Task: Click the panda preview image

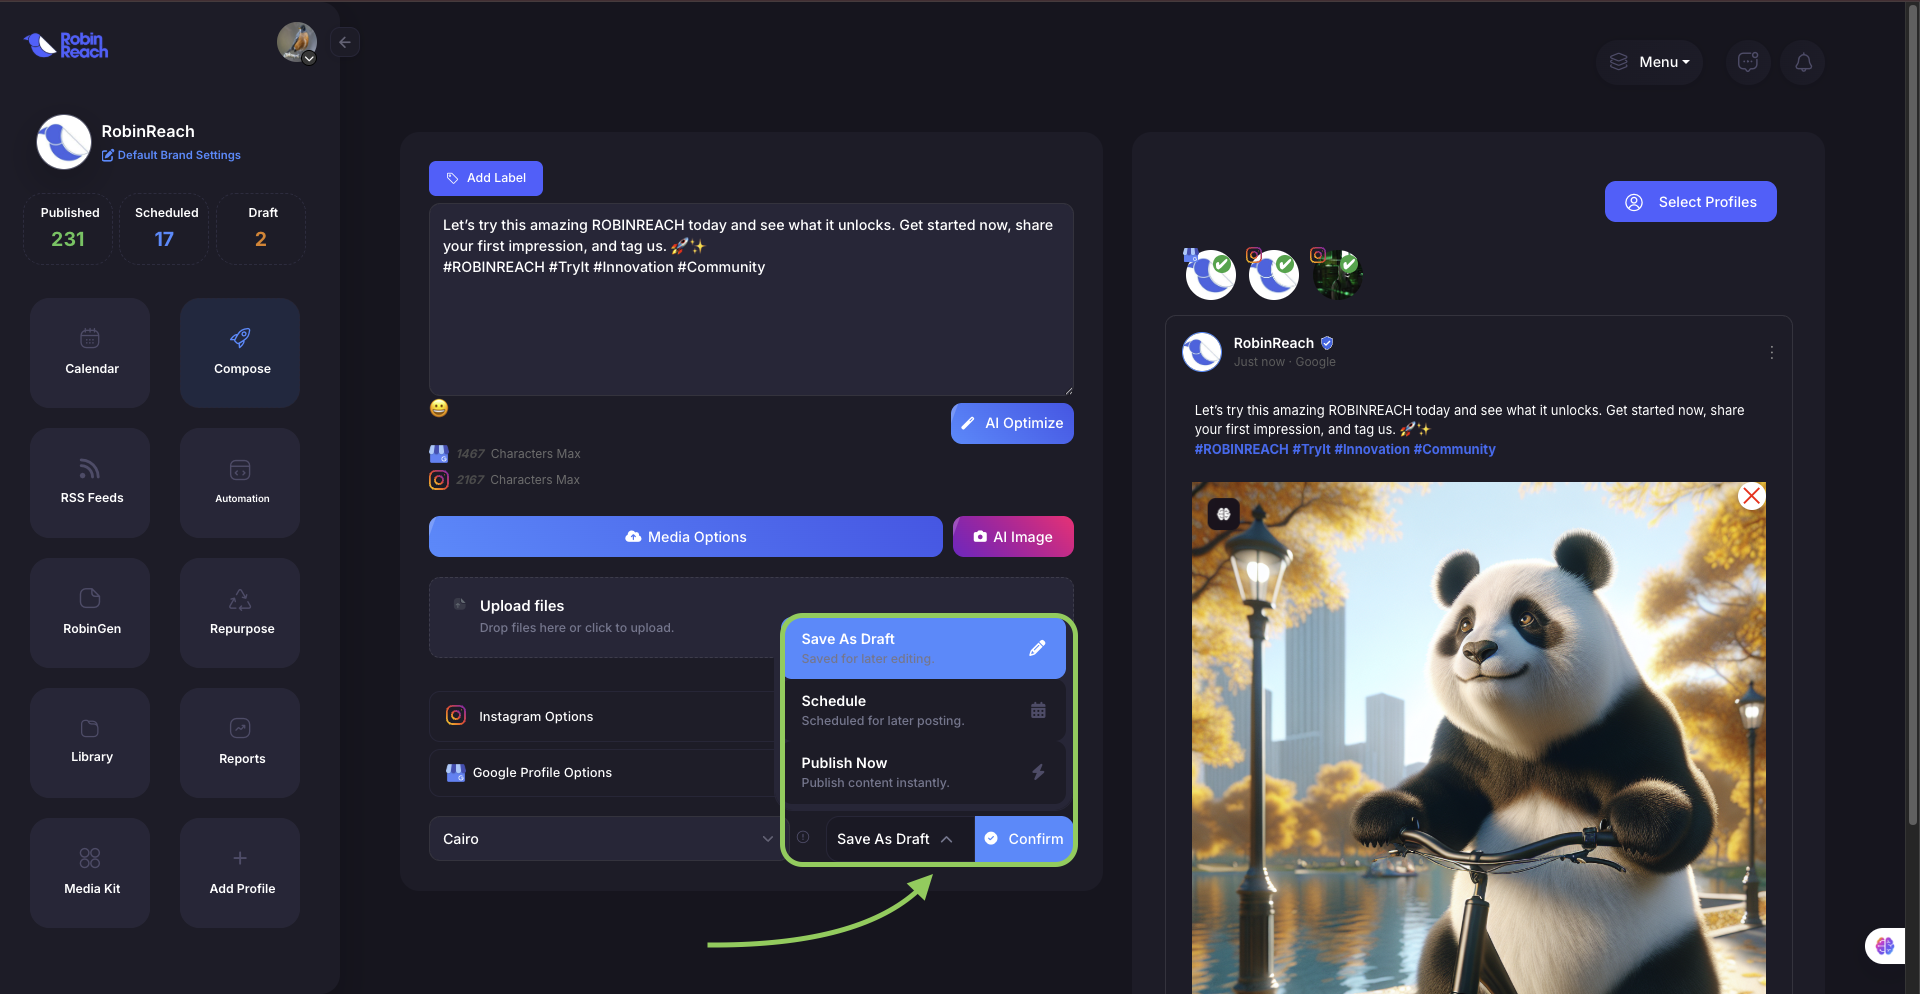Action: [x=1478, y=738]
